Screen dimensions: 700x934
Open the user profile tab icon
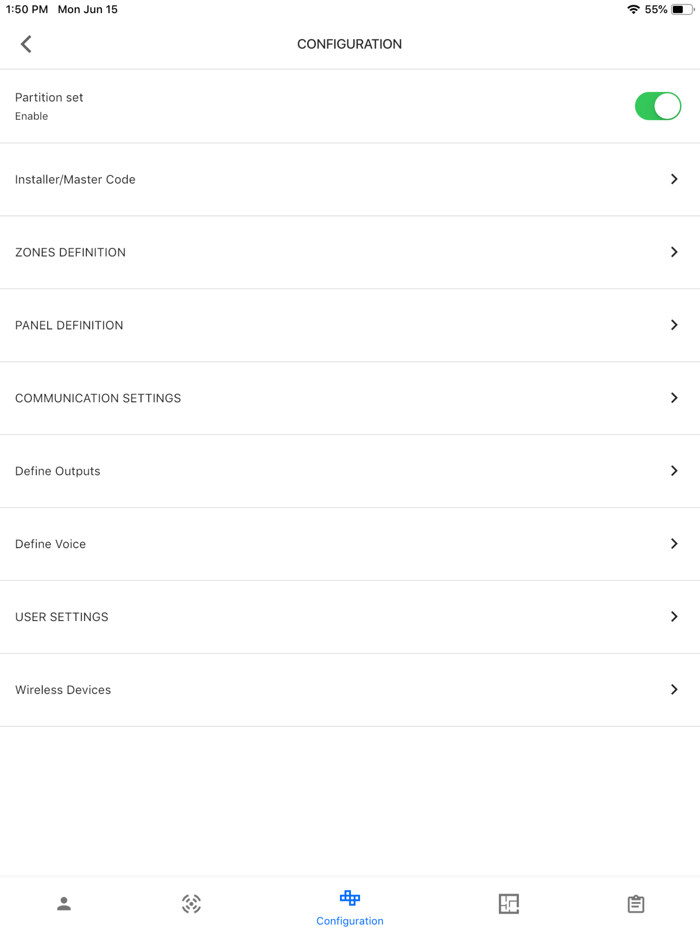[x=64, y=904]
